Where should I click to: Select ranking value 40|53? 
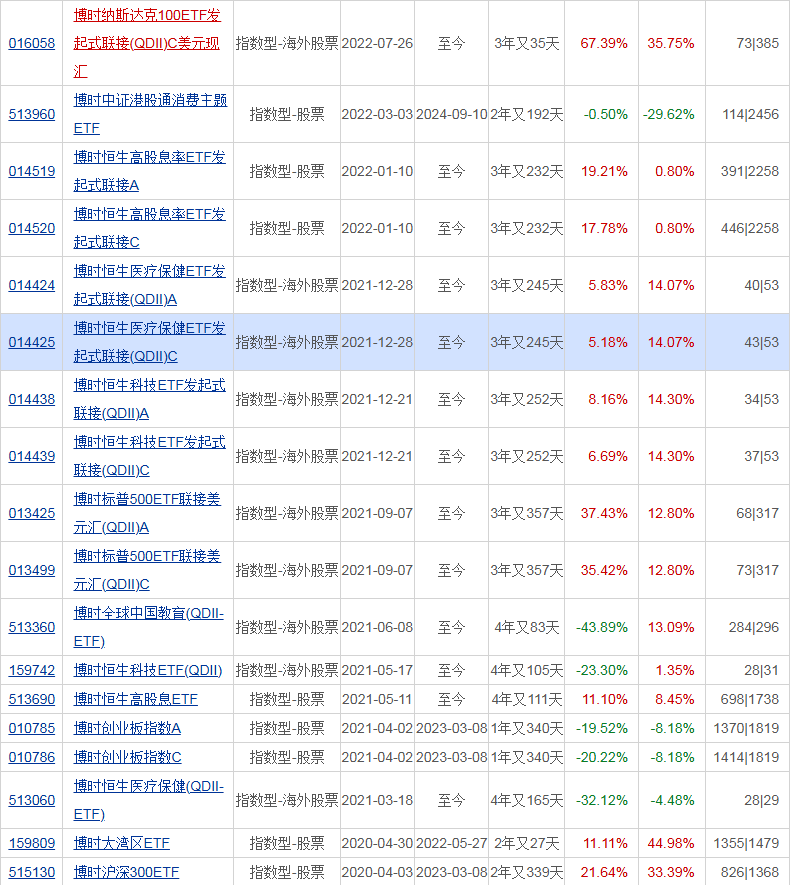point(762,286)
